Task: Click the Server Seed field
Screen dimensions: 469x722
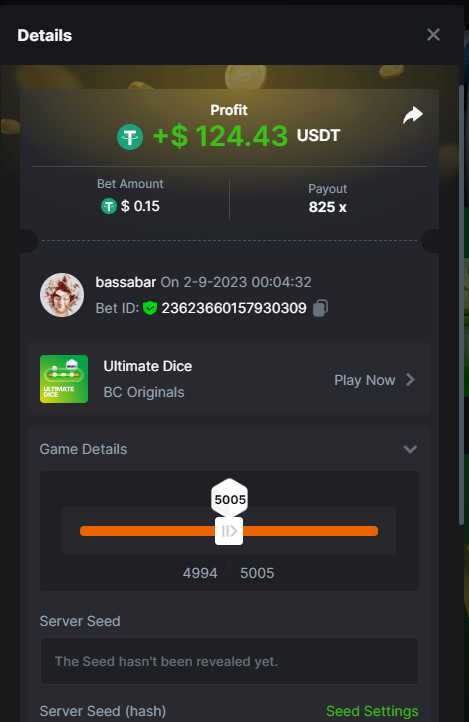Action: [229, 661]
